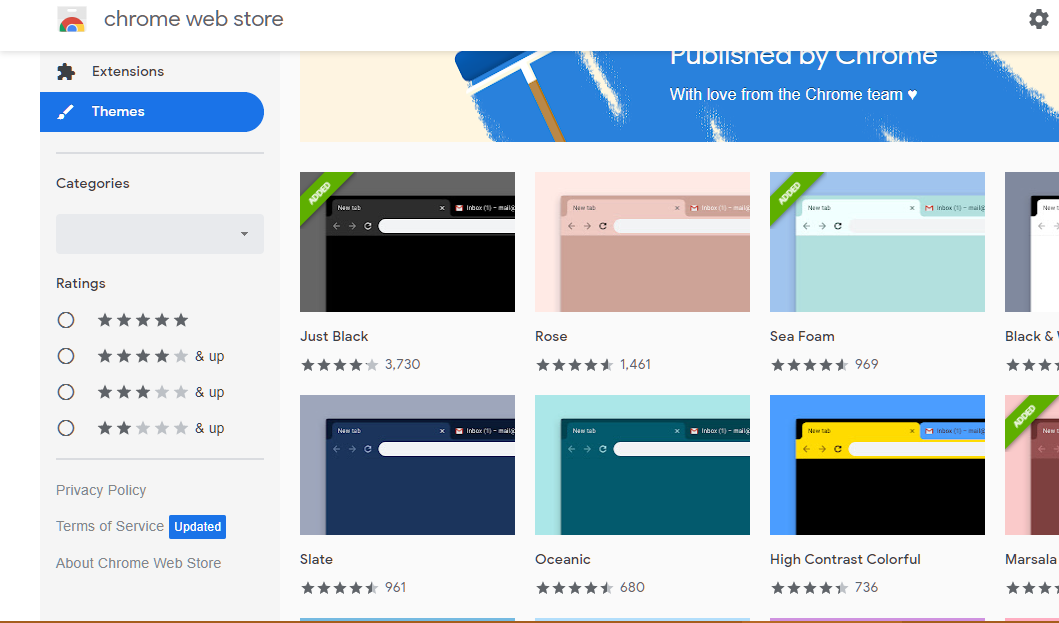Click the Just Black theme title
The image size is (1059, 623).
point(334,337)
